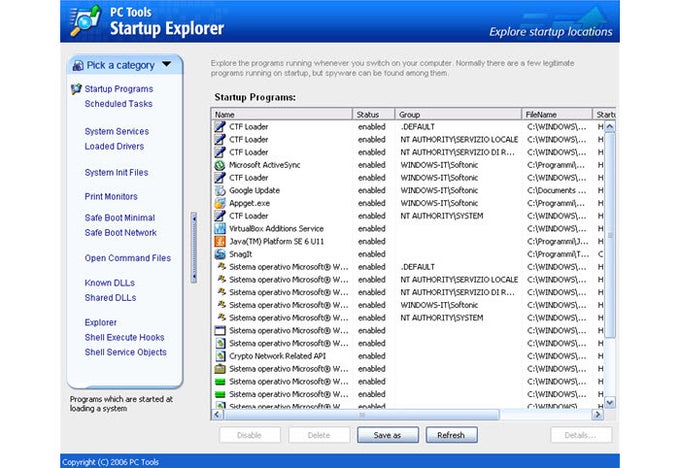
Task: Select Java(TM) Platform SE 6 U11 text
Action: pyautogui.click(x=276, y=242)
